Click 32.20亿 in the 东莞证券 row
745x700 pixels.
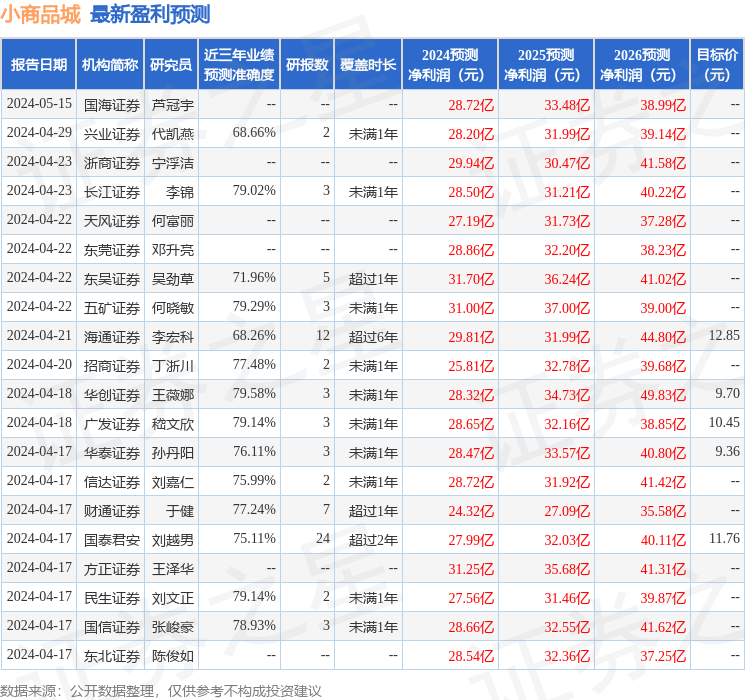point(567,250)
